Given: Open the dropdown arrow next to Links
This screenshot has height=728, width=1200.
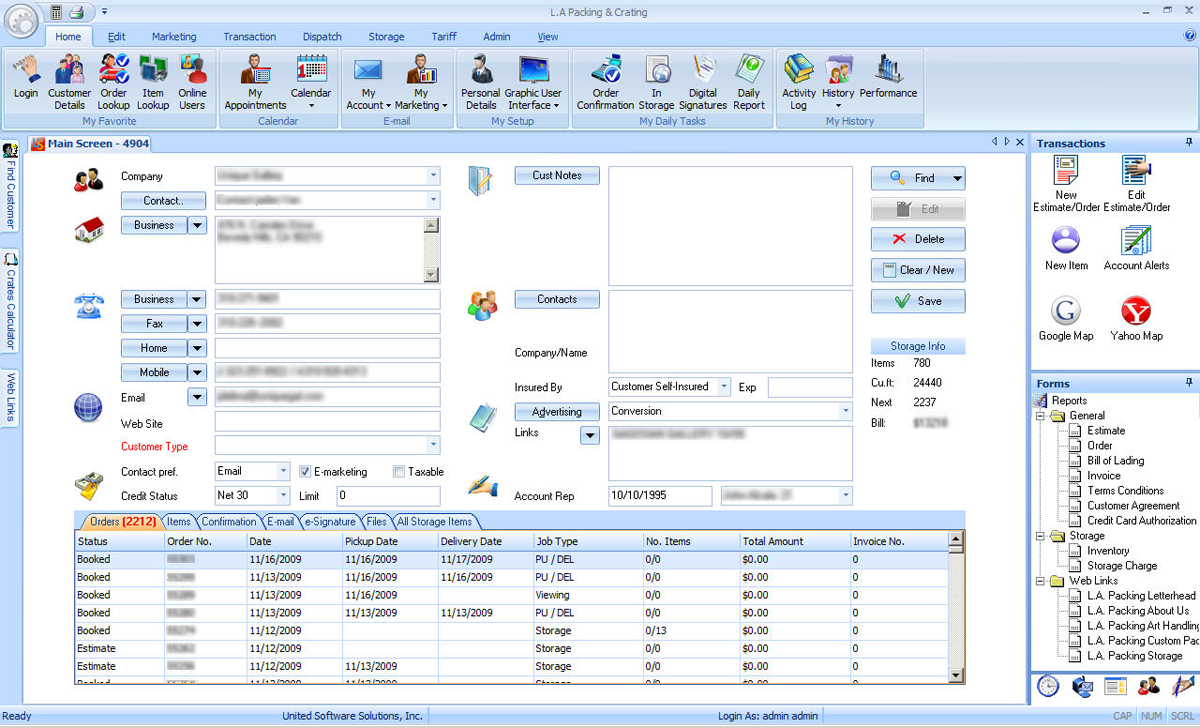Looking at the screenshot, I should pos(590,435).
